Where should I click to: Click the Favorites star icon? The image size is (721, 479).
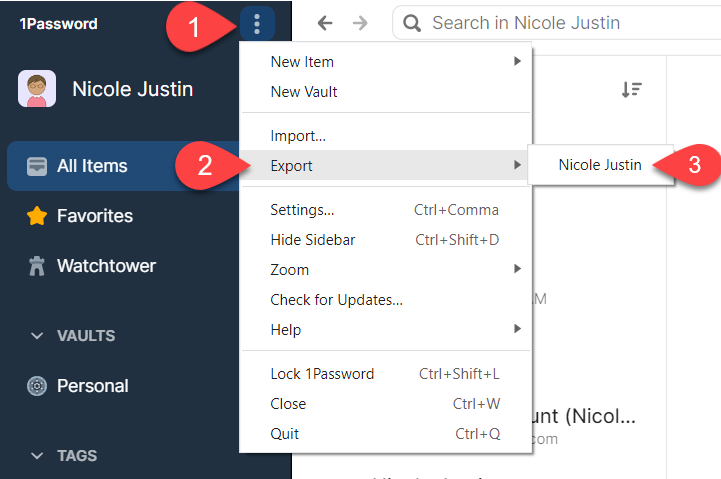(37, 216)
